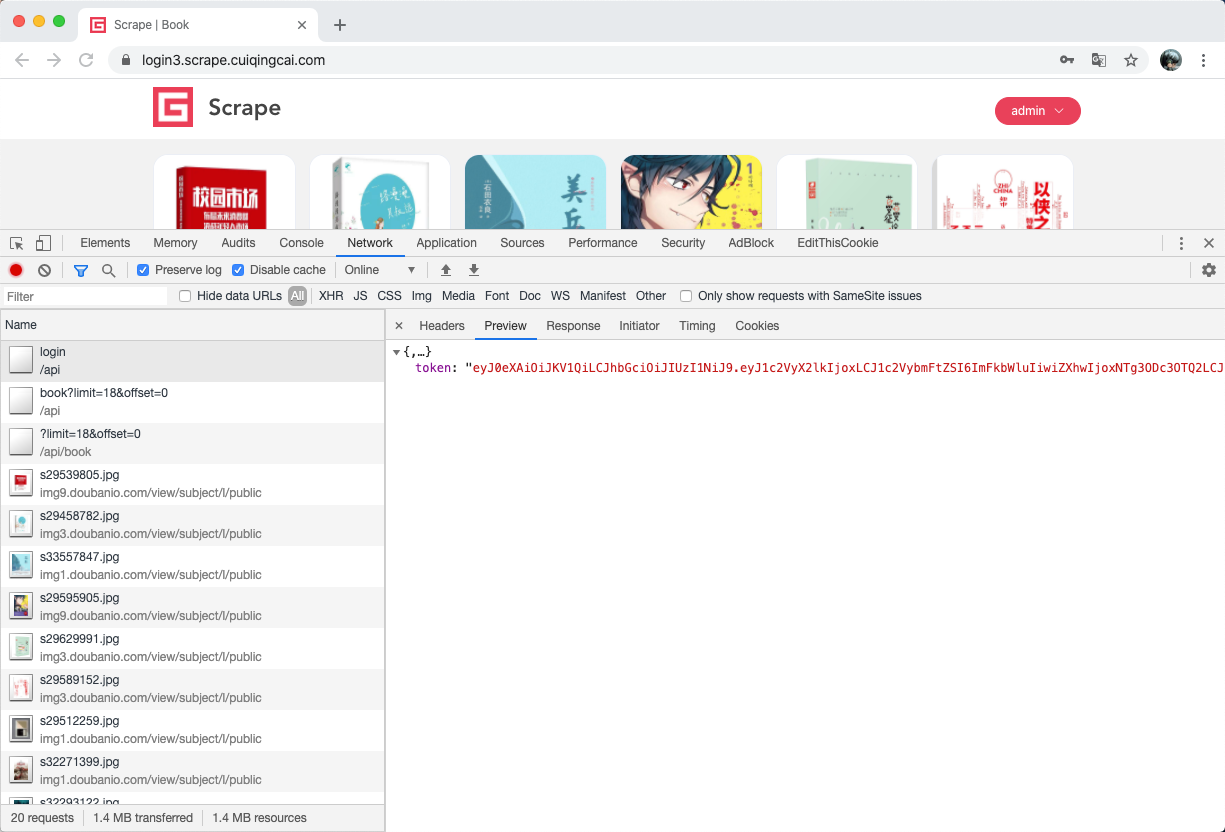Click the translate page icon
Image resolution: width=1225 pixels, height=832 pixels.
point(1099,60)
